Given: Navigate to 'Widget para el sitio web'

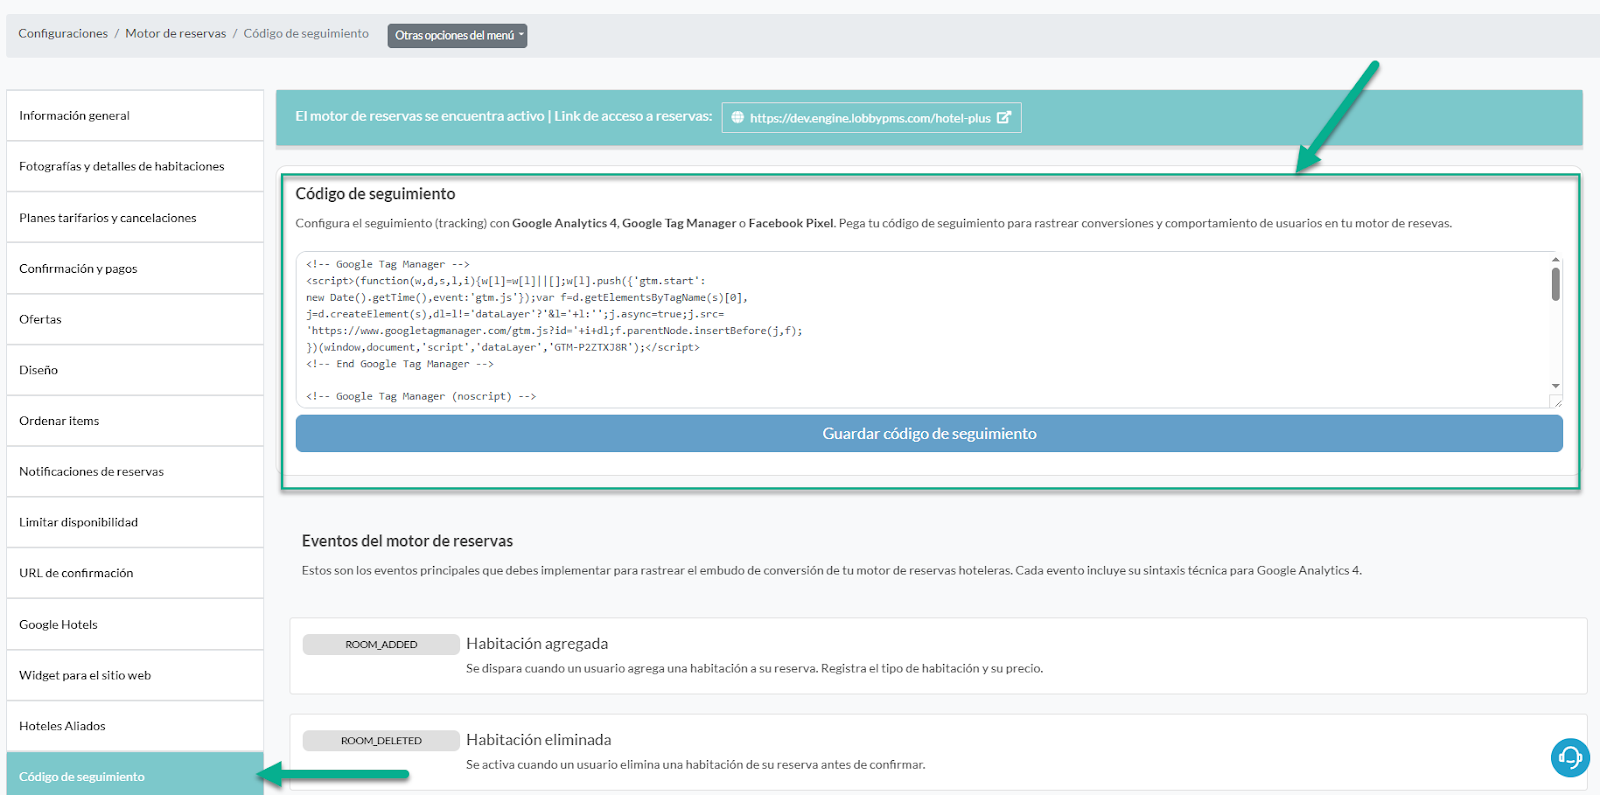Looking at the screenshot, I should pyautogui.click(x=85, y=676).
